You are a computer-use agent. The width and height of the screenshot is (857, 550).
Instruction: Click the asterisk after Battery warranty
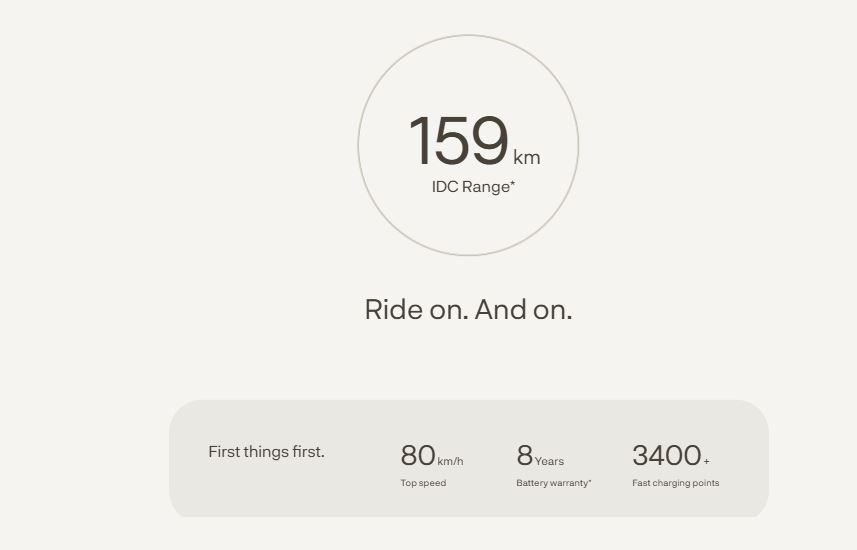pyautogui.click(x=590, y=481)
